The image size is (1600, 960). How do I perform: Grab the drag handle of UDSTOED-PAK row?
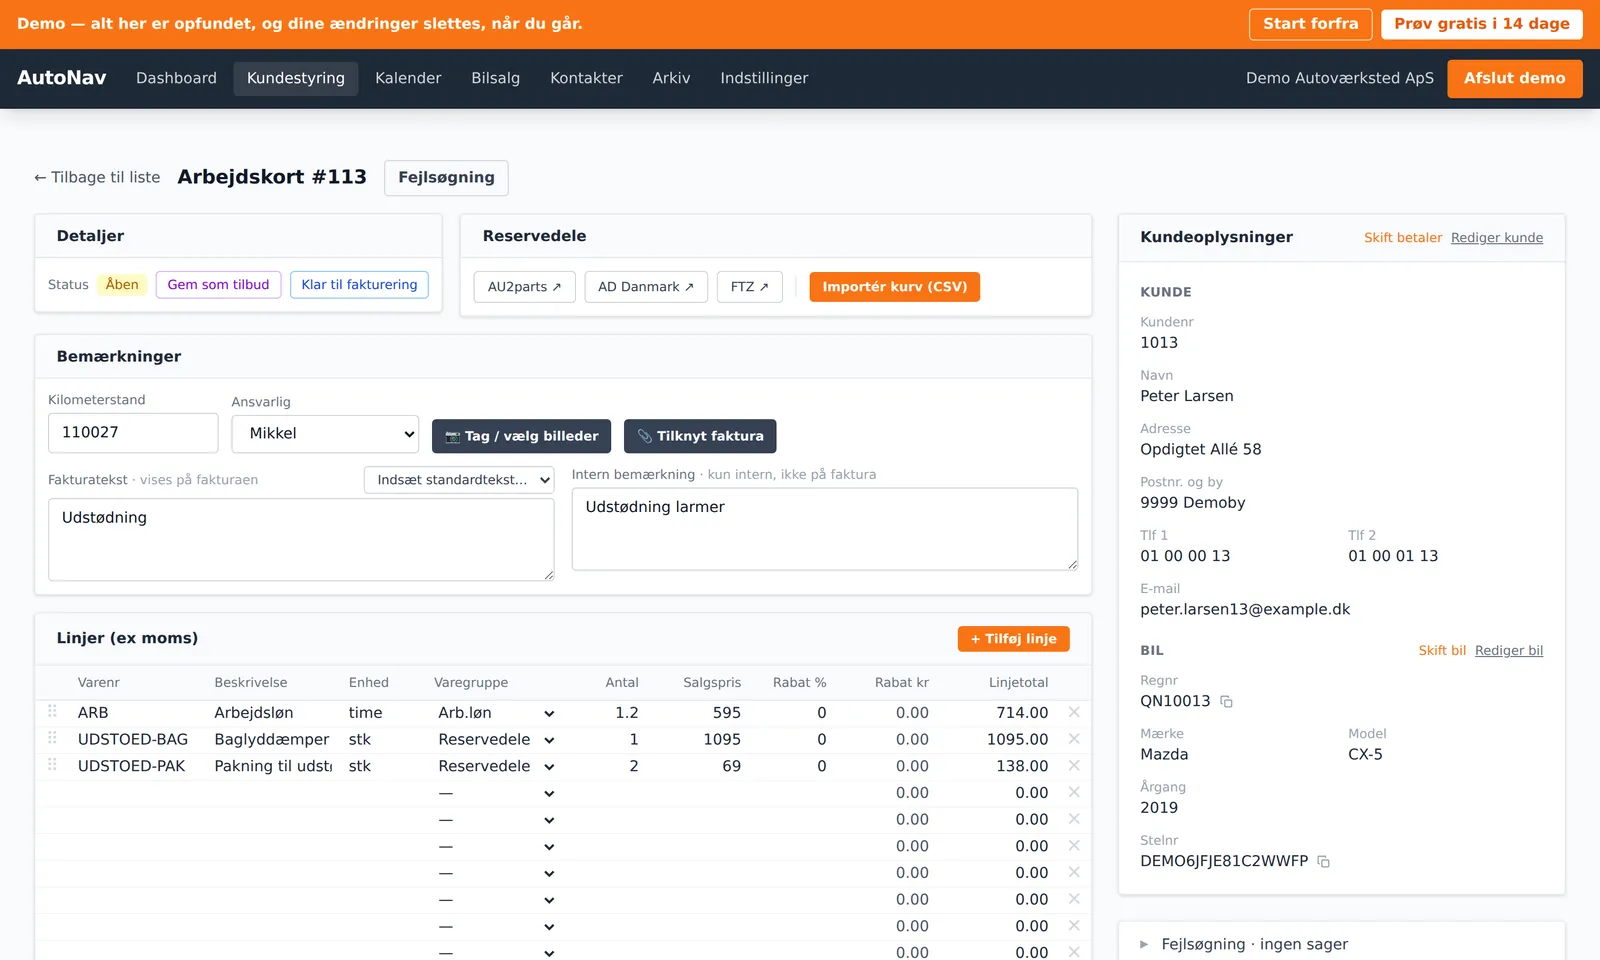[x=52, y=765]
